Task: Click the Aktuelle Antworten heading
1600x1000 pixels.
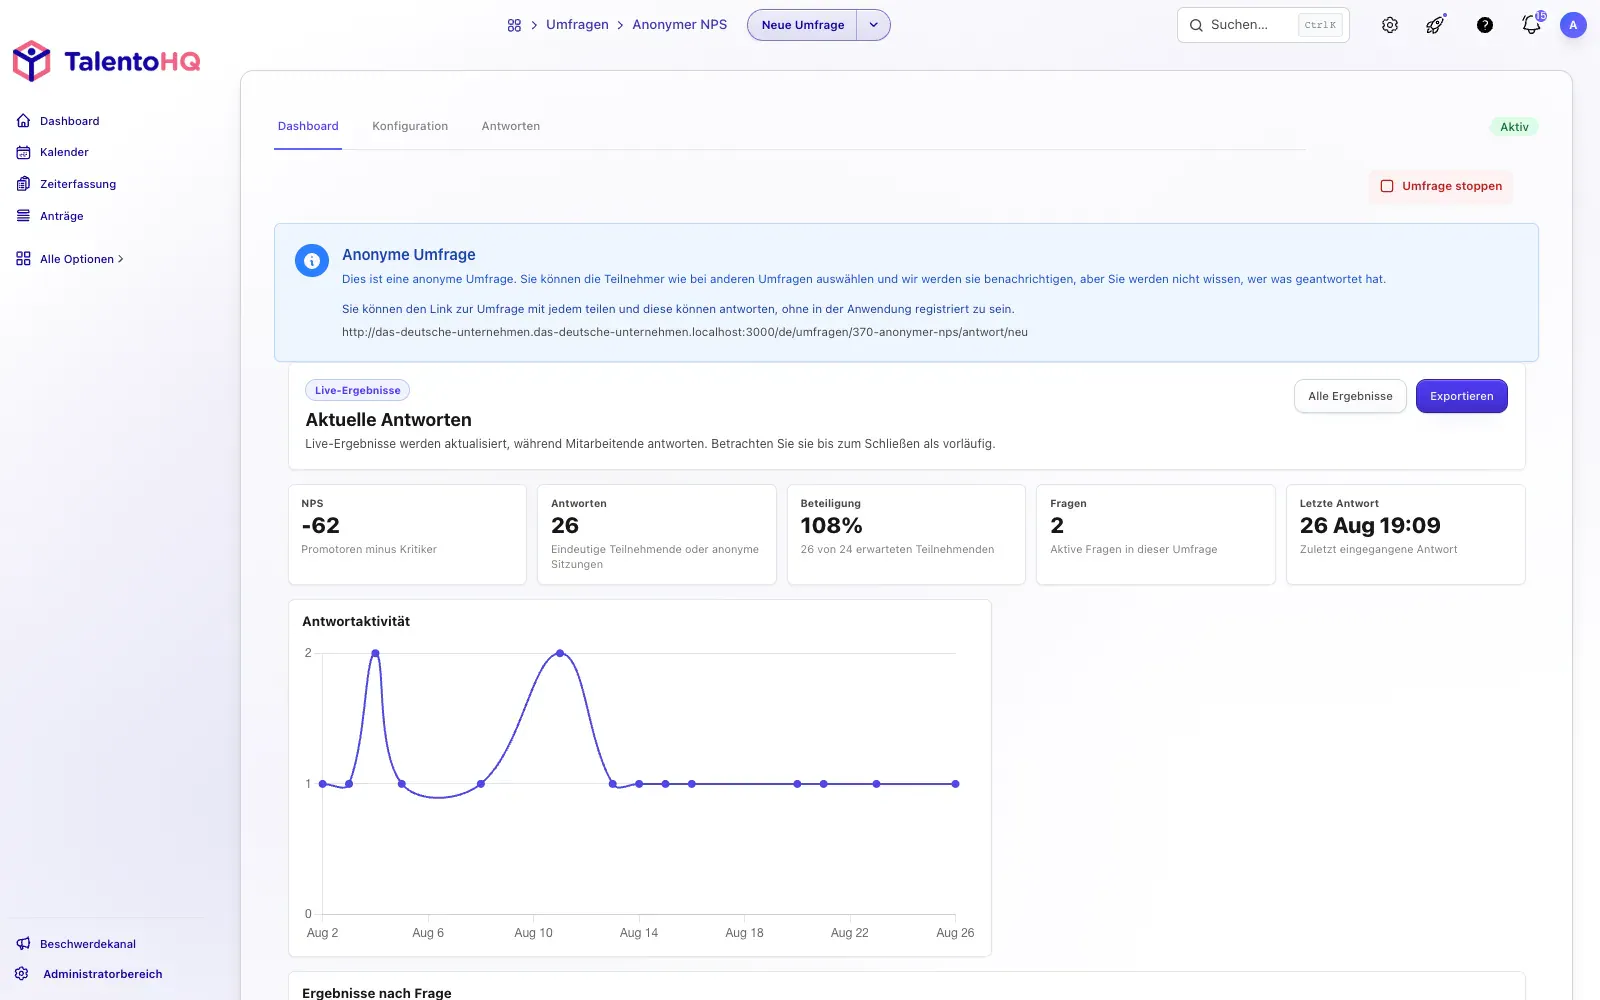Action: coord(388,420)
